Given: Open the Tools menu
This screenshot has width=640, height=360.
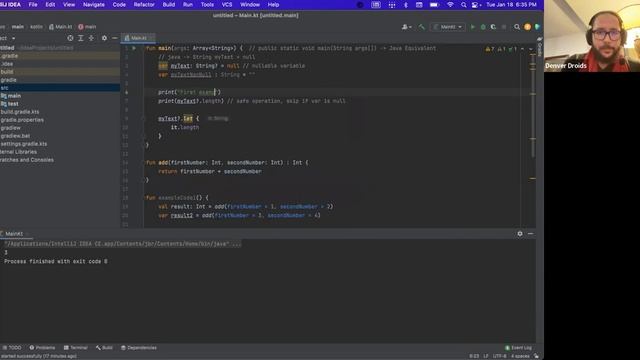Looking at the screenshot, I should [207, 4].
